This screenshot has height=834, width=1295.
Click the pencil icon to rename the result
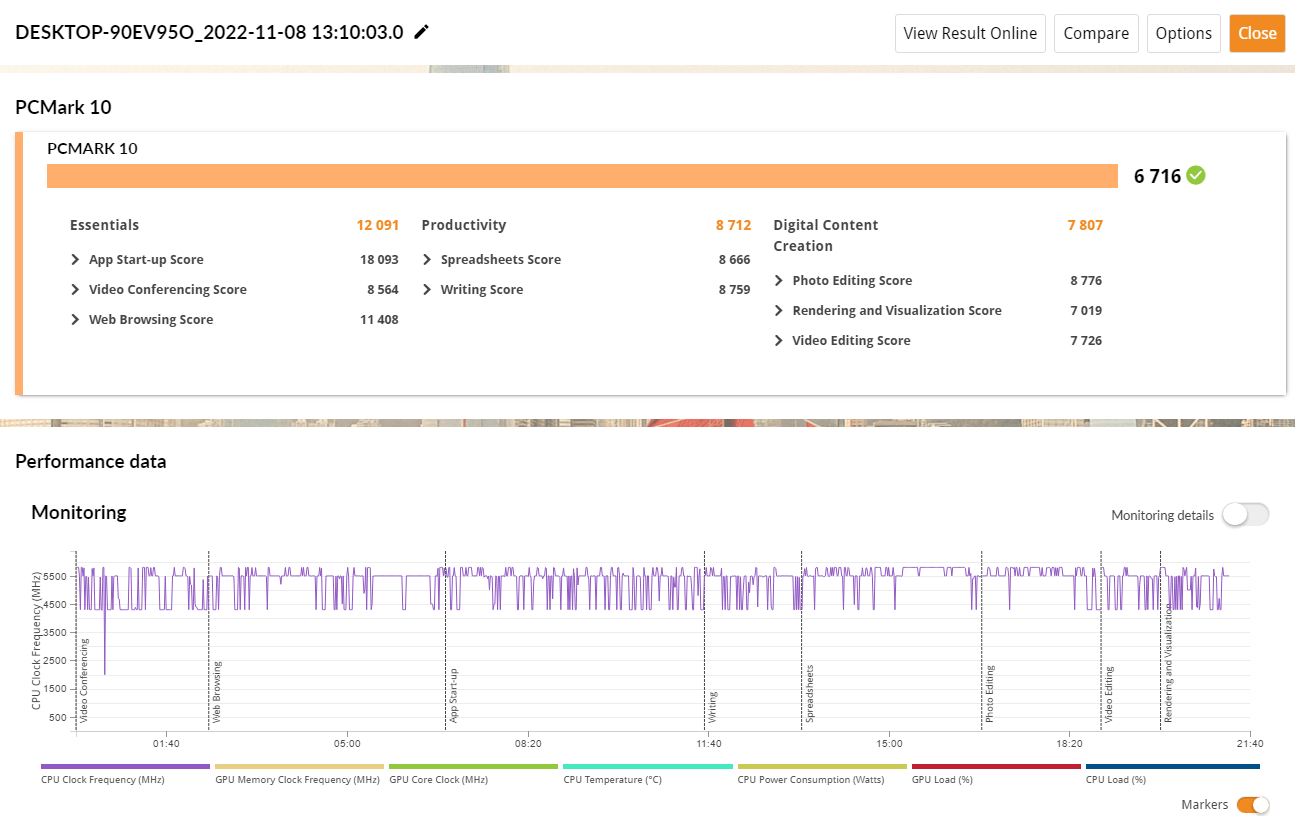(x=421, y=32)
